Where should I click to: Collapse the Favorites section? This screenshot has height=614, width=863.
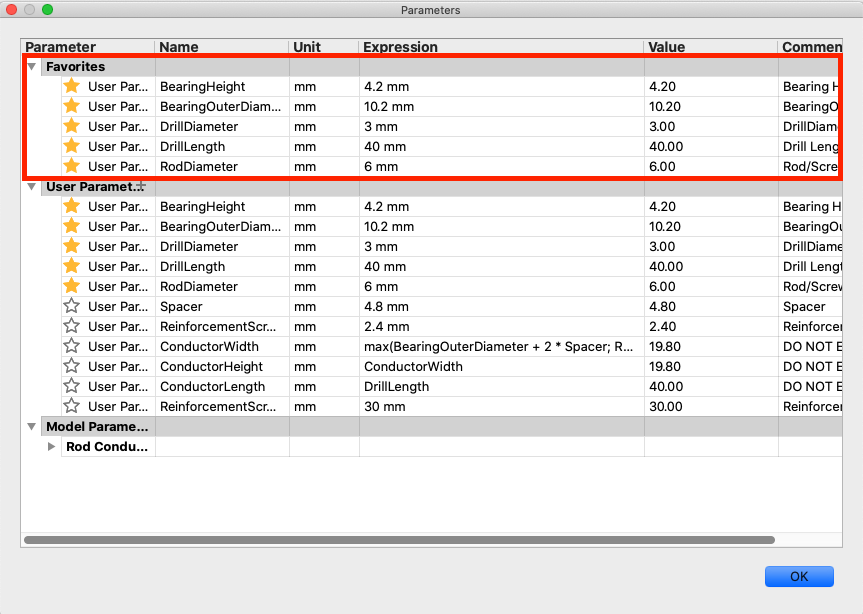[x=31, y=66]
